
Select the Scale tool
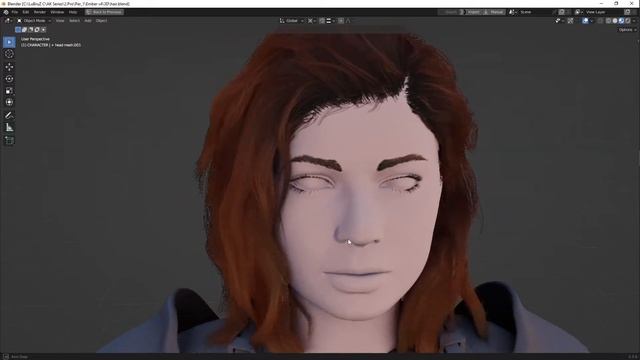9,91
